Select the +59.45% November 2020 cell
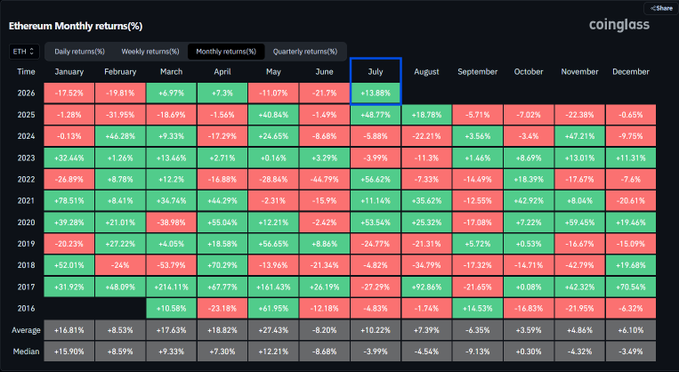Screen dimensions: 679x372 point(579,222)
